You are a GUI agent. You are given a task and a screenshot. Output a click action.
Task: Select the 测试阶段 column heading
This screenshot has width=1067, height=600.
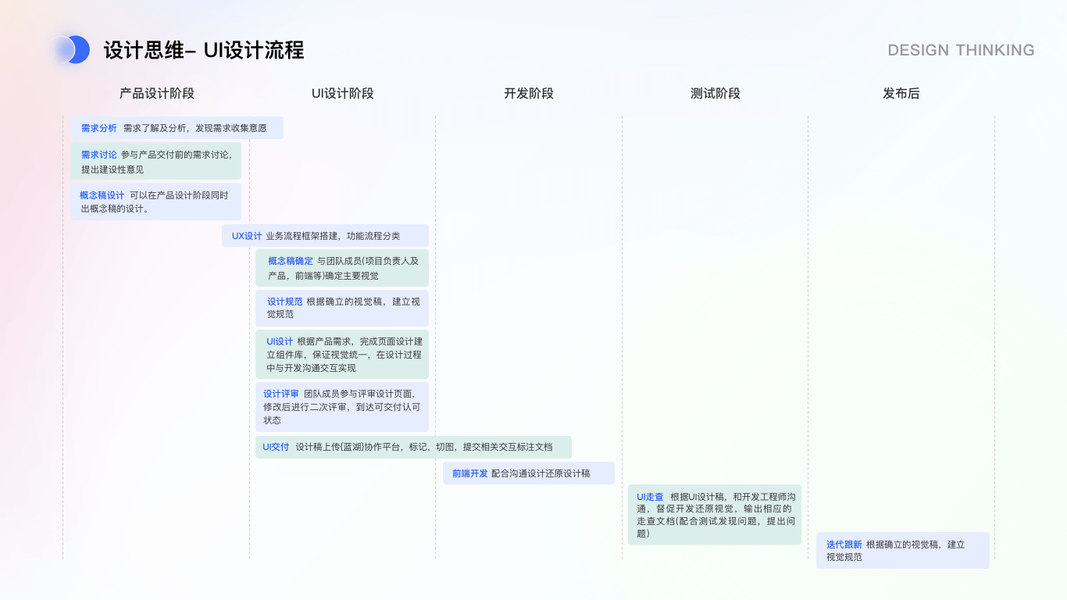[715, 93]
